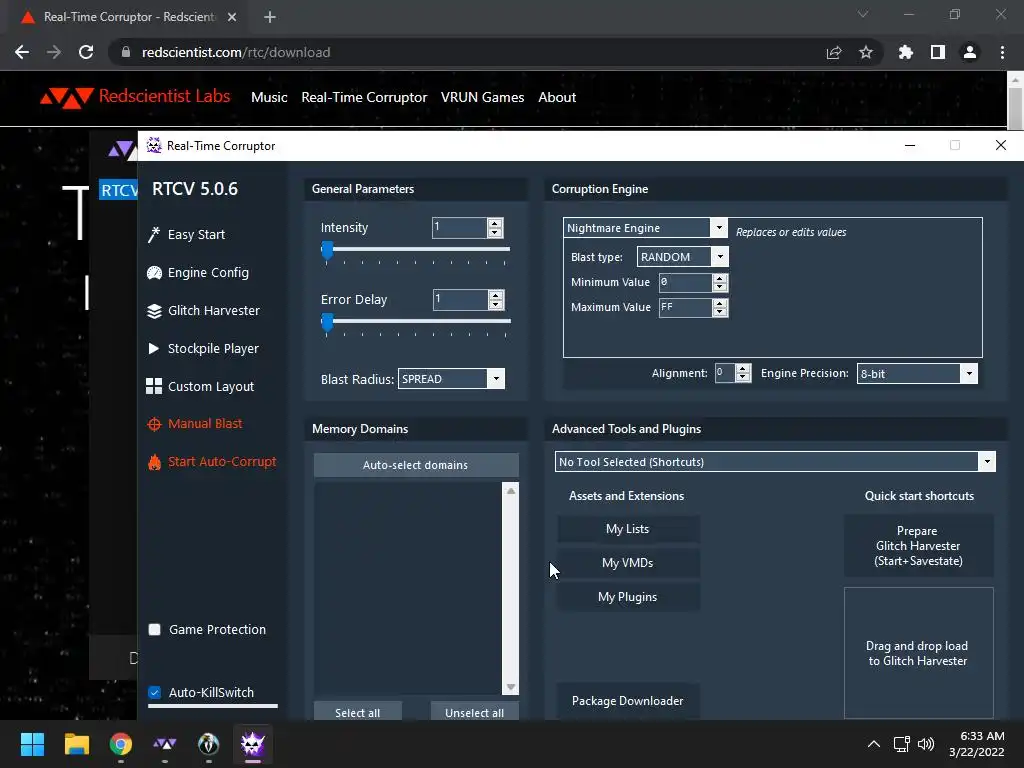The height and width of the screenshot is (768, 1024).
Task: Click Auto-select domains button
Action: click(416, 465)
